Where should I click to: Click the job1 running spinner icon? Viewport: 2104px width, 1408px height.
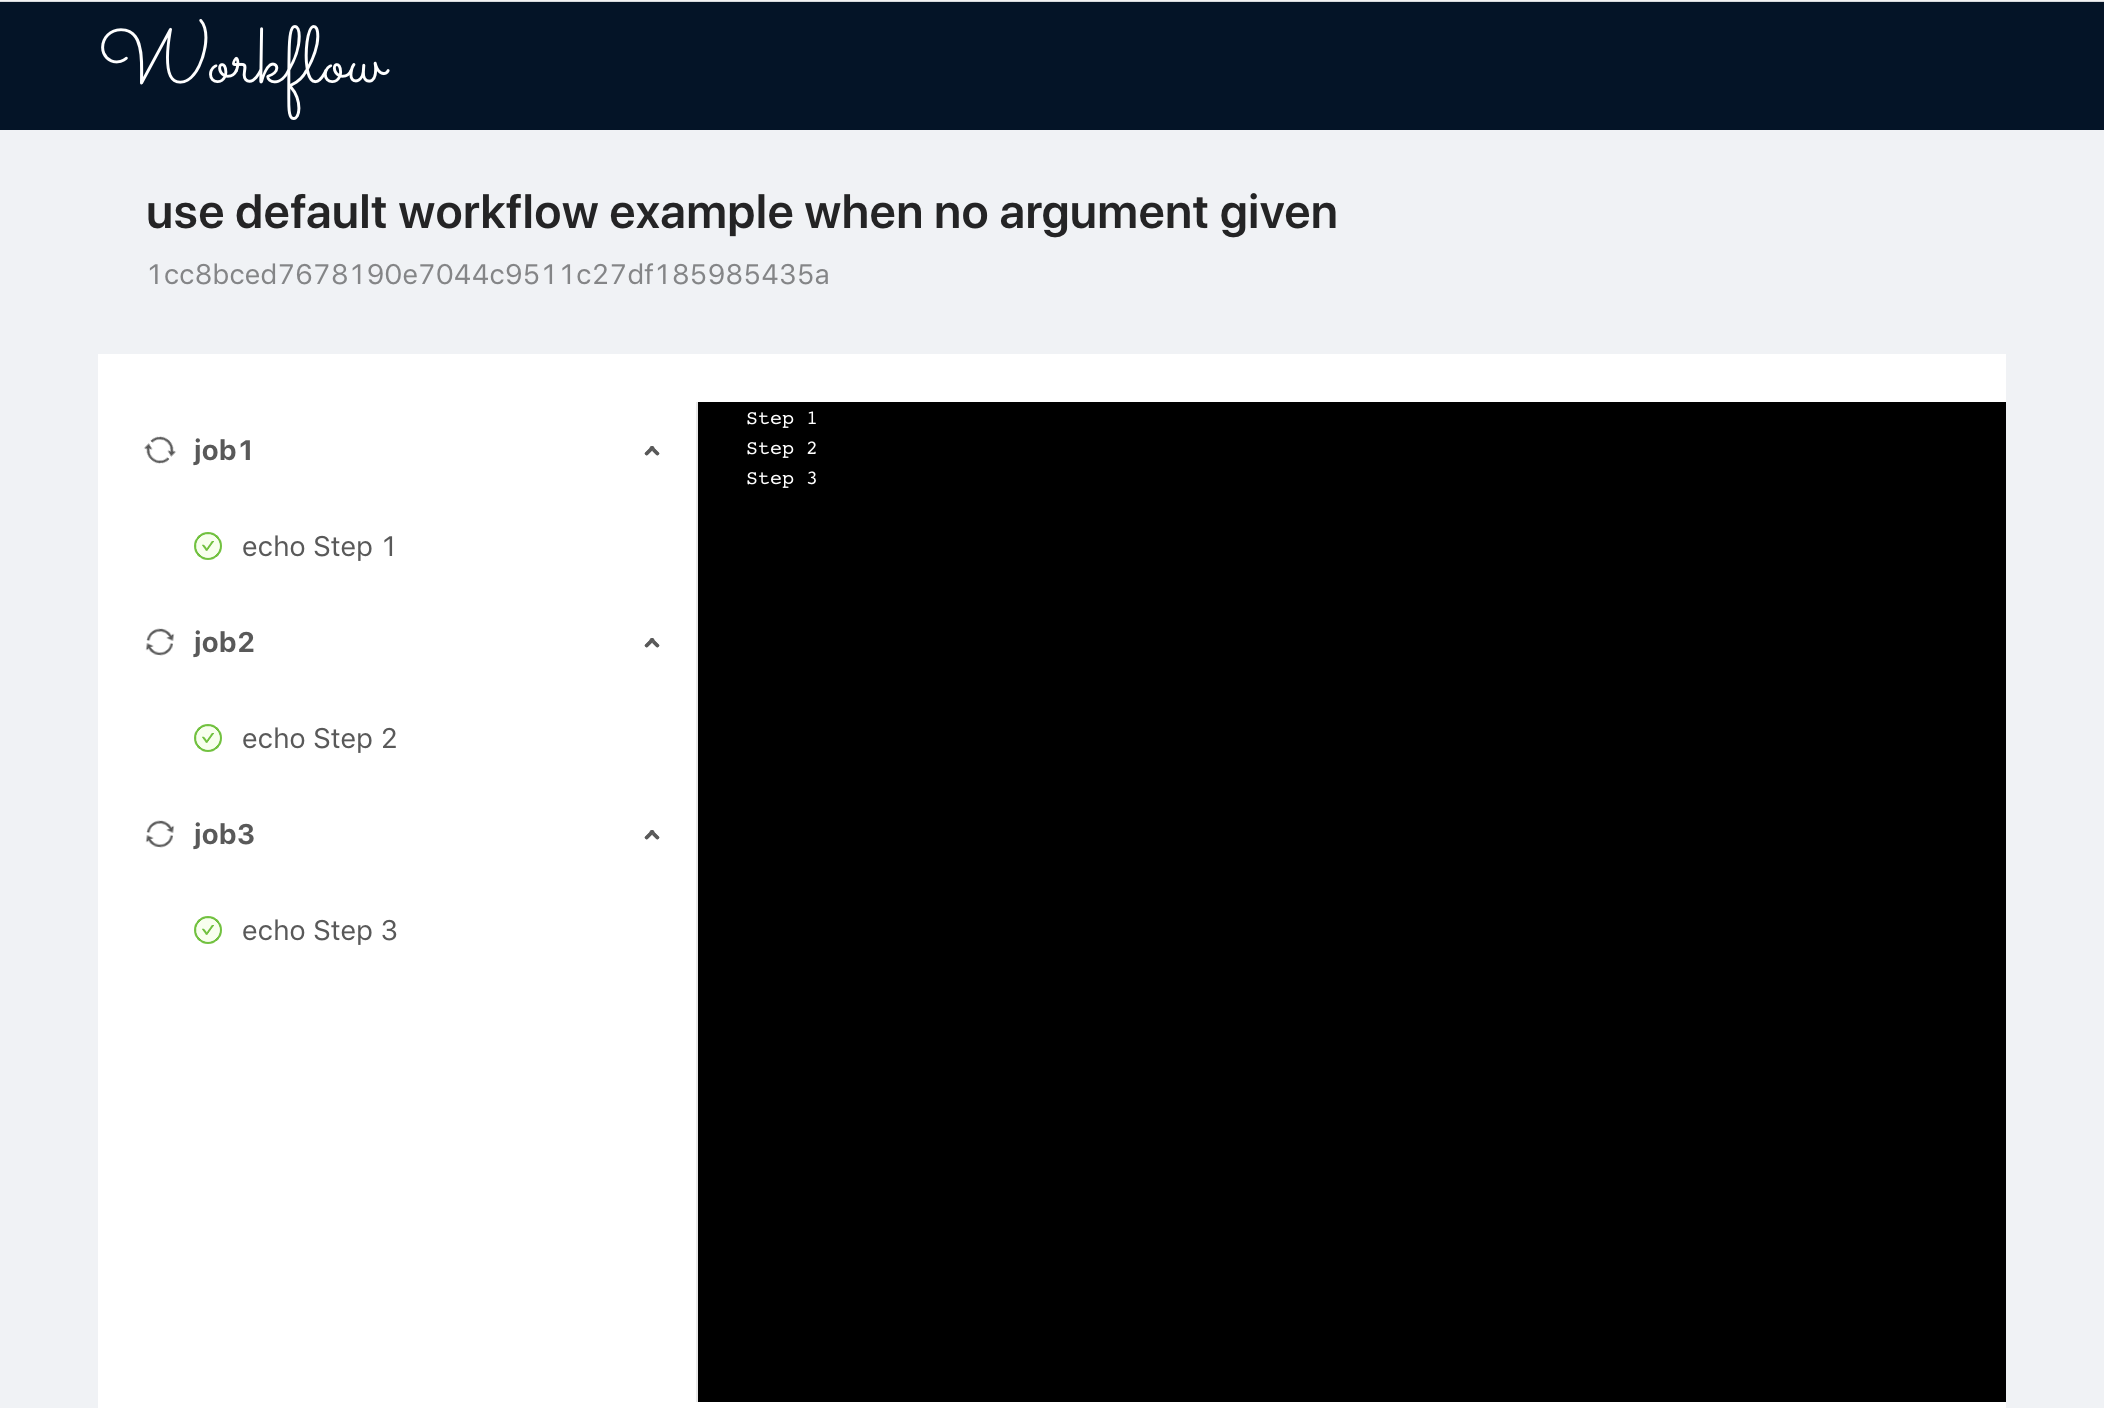(160, 450)
